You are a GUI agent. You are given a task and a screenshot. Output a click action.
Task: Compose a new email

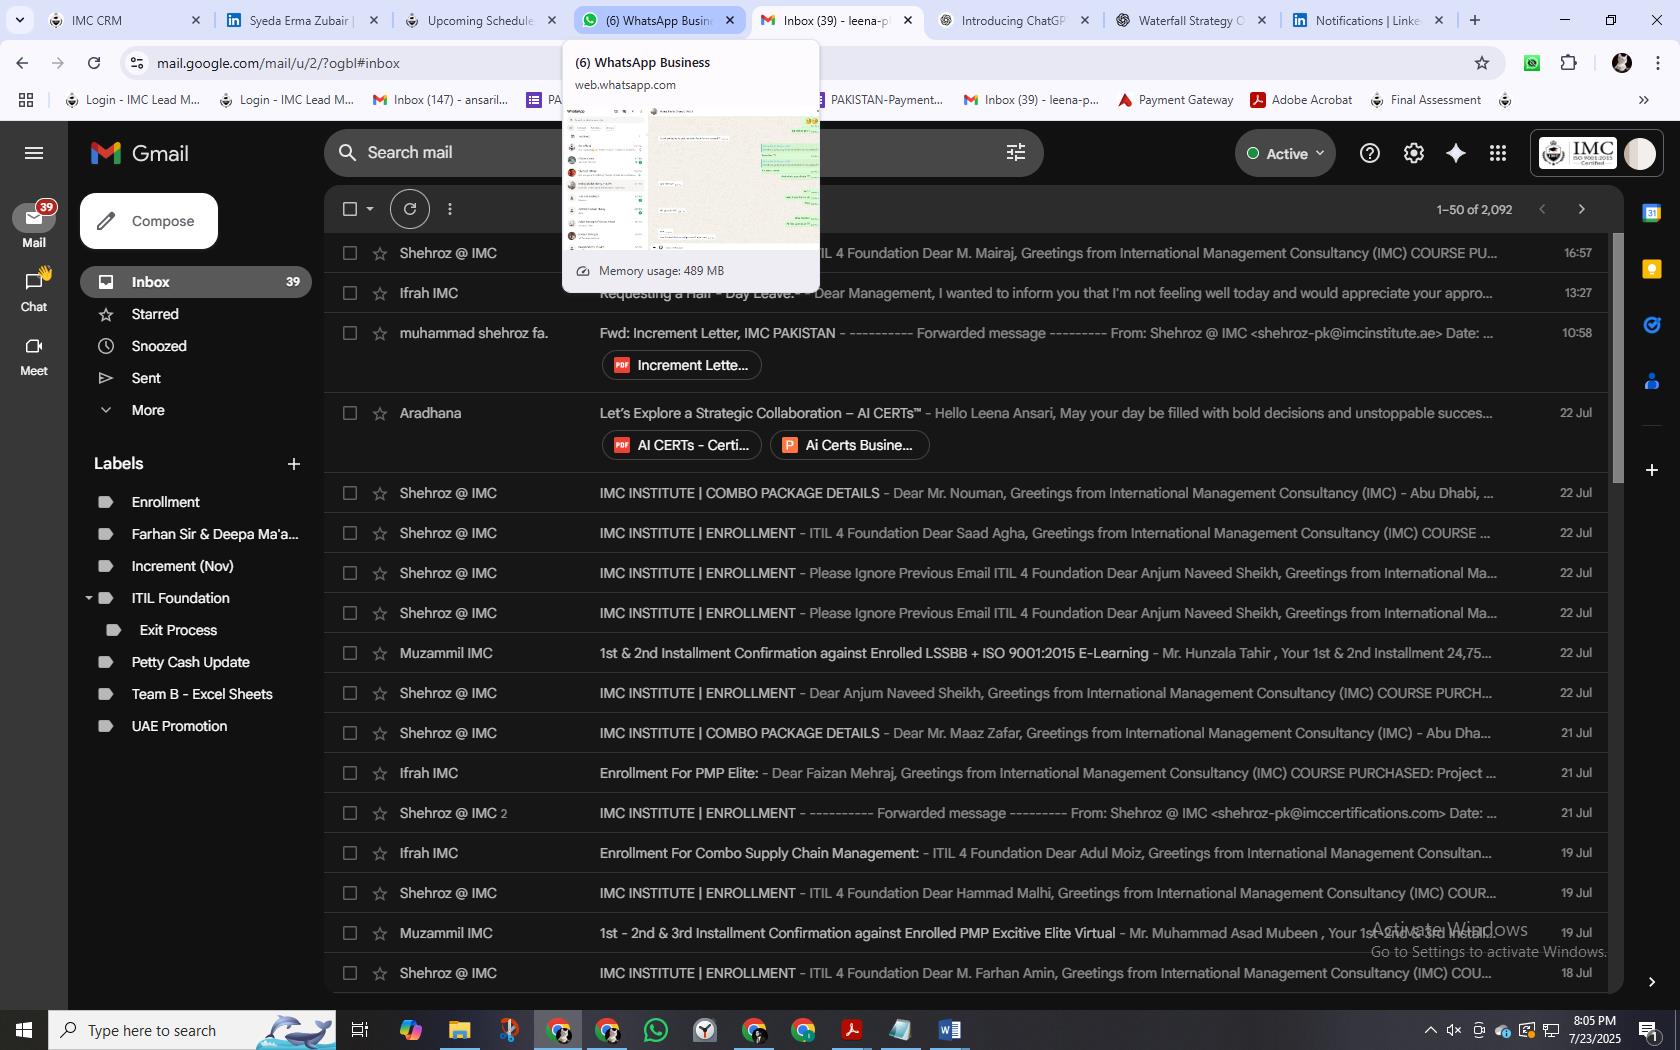point(149,221)
